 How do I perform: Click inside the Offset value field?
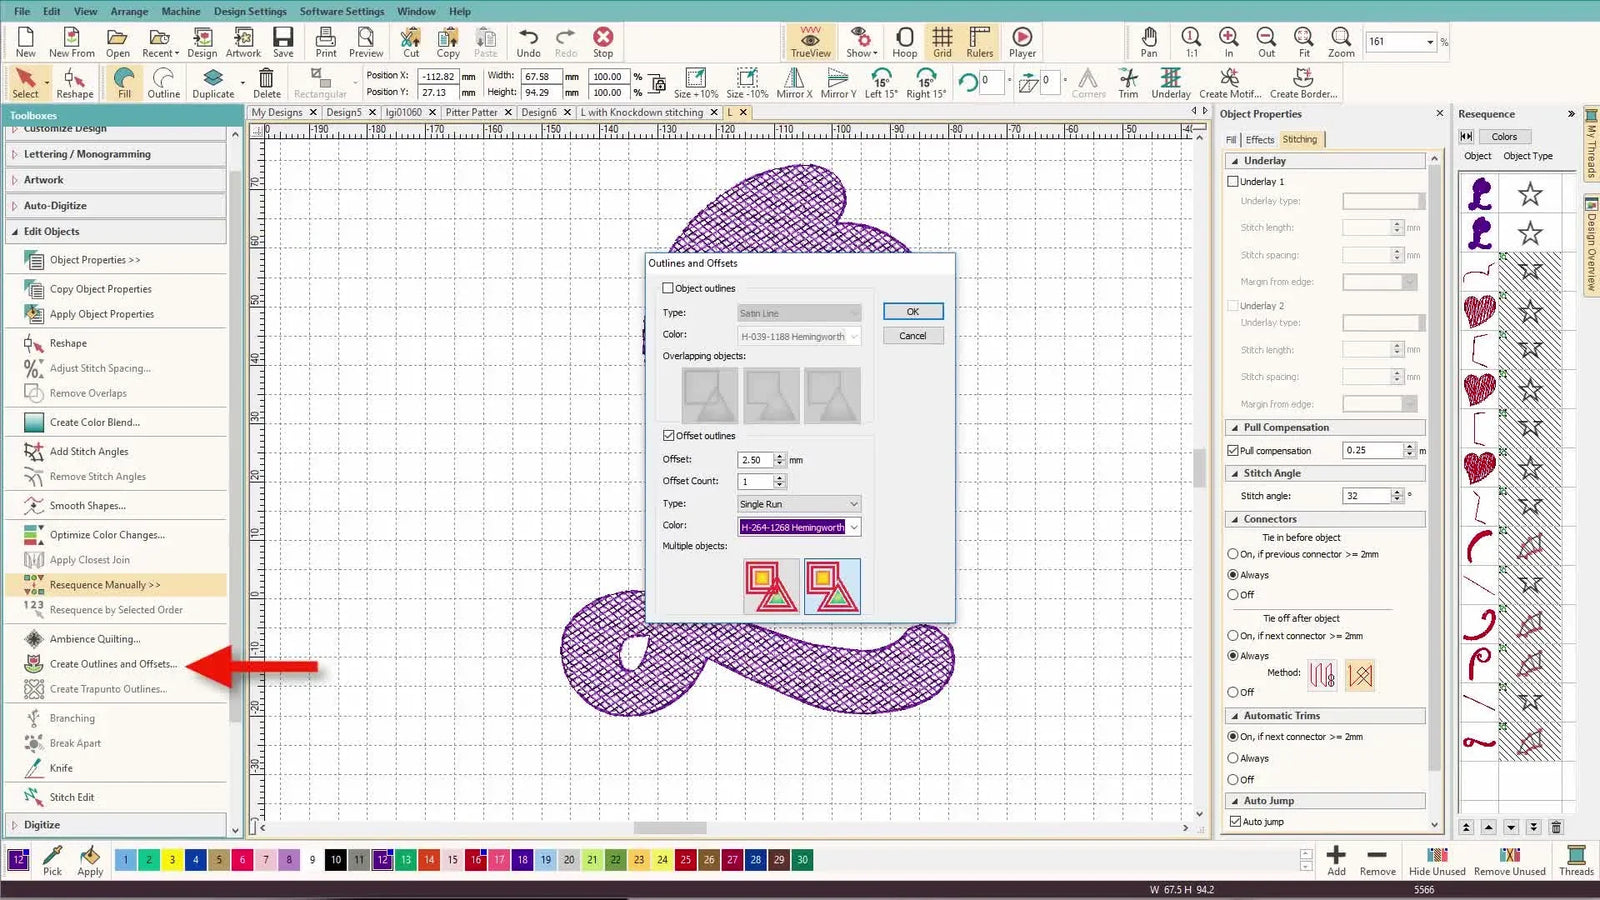pos(755,460)
